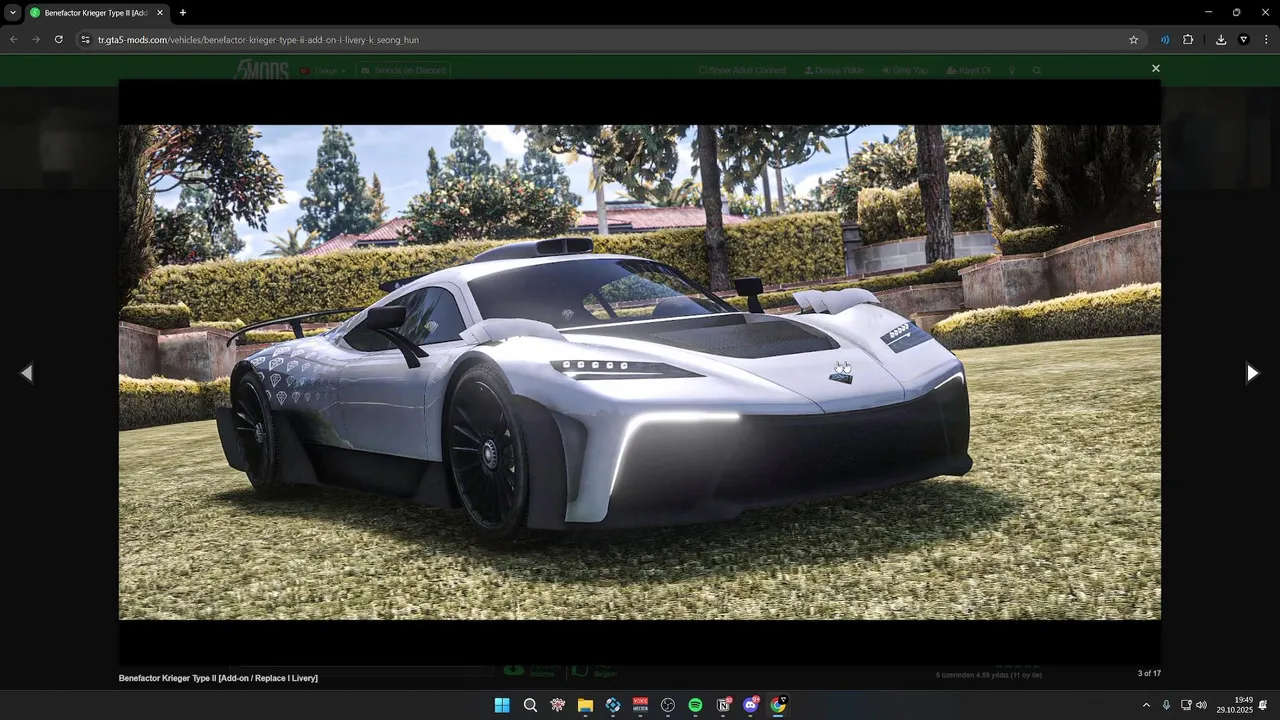This screenshot has height=720, width=1280.
Task: Click the microphone tray icon
Action: coord(1166,705)
